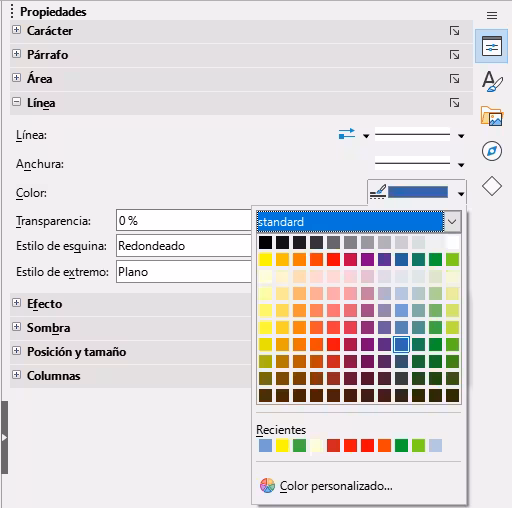The image size is (512, 508).
Task: Open sidebar settings hamburger menu
Action: click(492, 15)
